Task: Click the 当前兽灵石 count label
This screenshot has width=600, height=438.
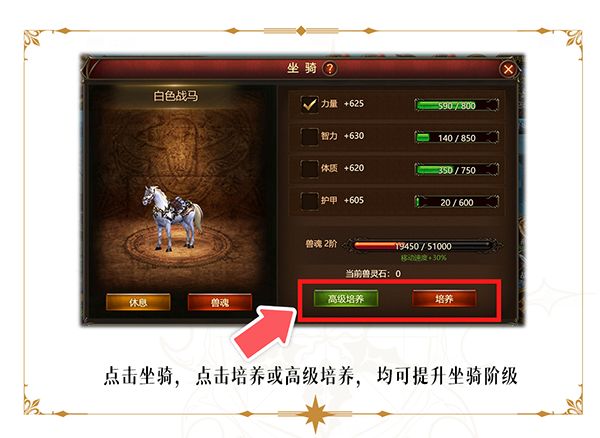Action: click(373, 274)
